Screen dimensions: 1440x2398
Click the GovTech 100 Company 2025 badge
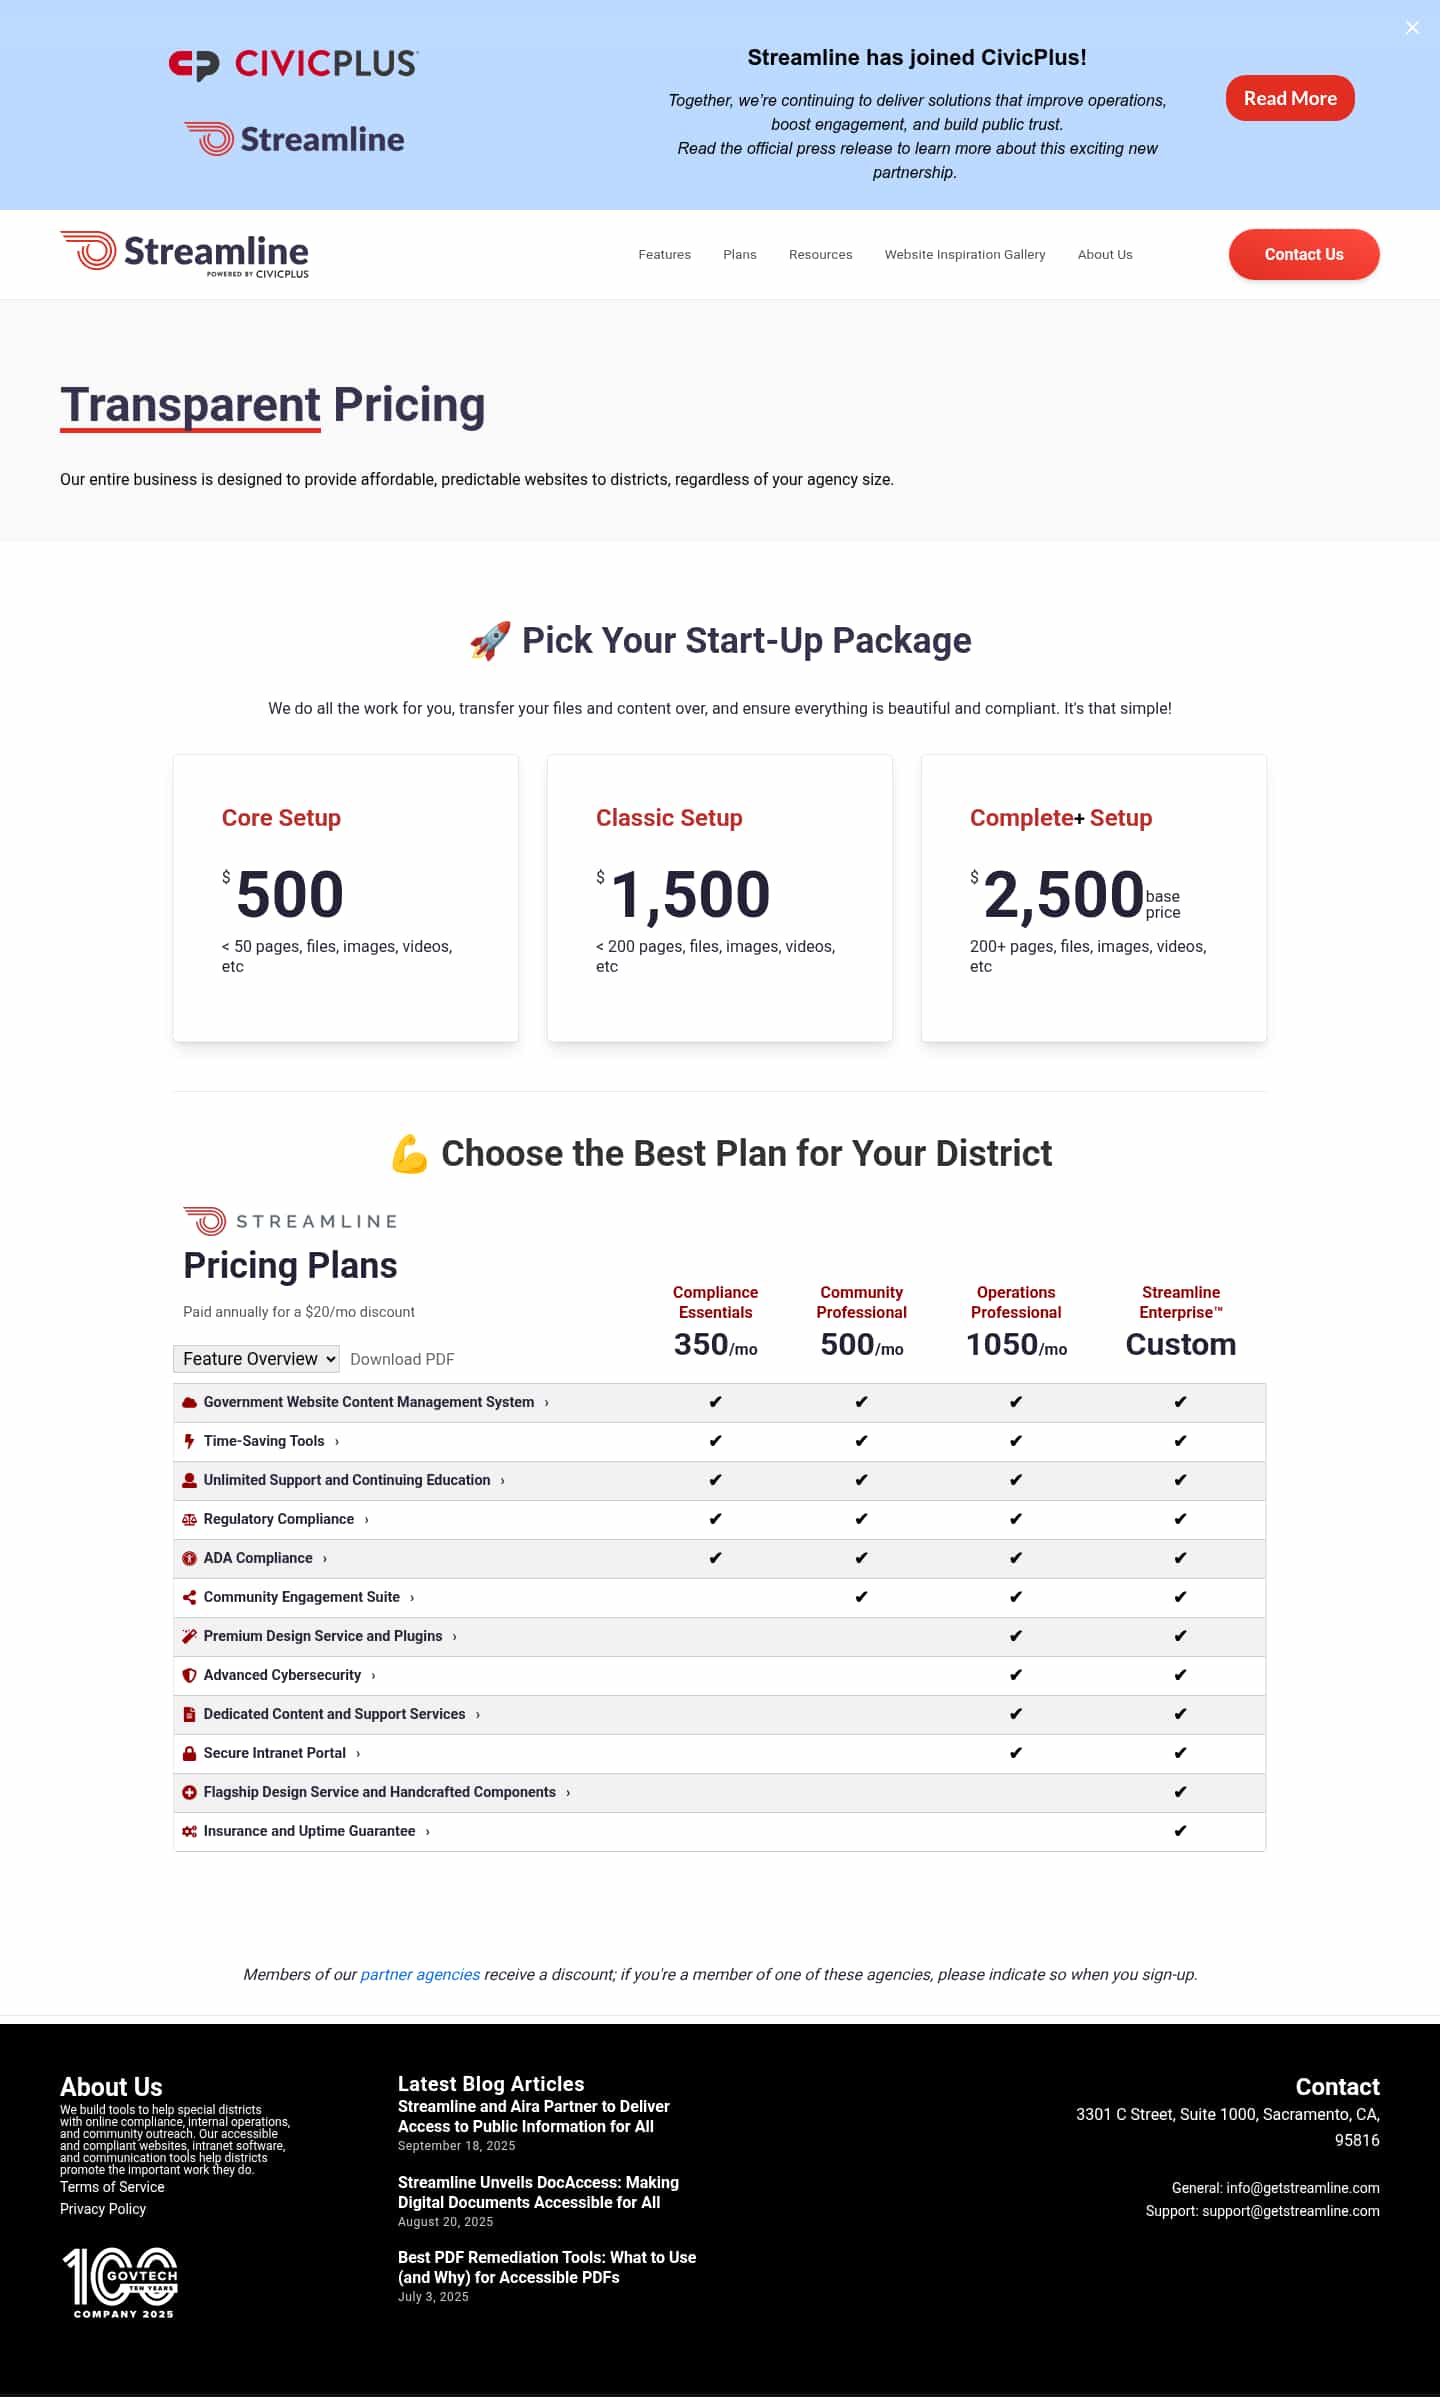point(120,2283)
